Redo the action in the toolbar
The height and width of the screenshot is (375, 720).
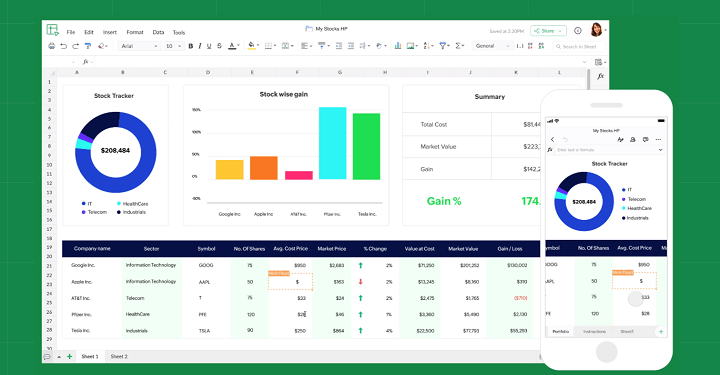(x=75, y=46)
